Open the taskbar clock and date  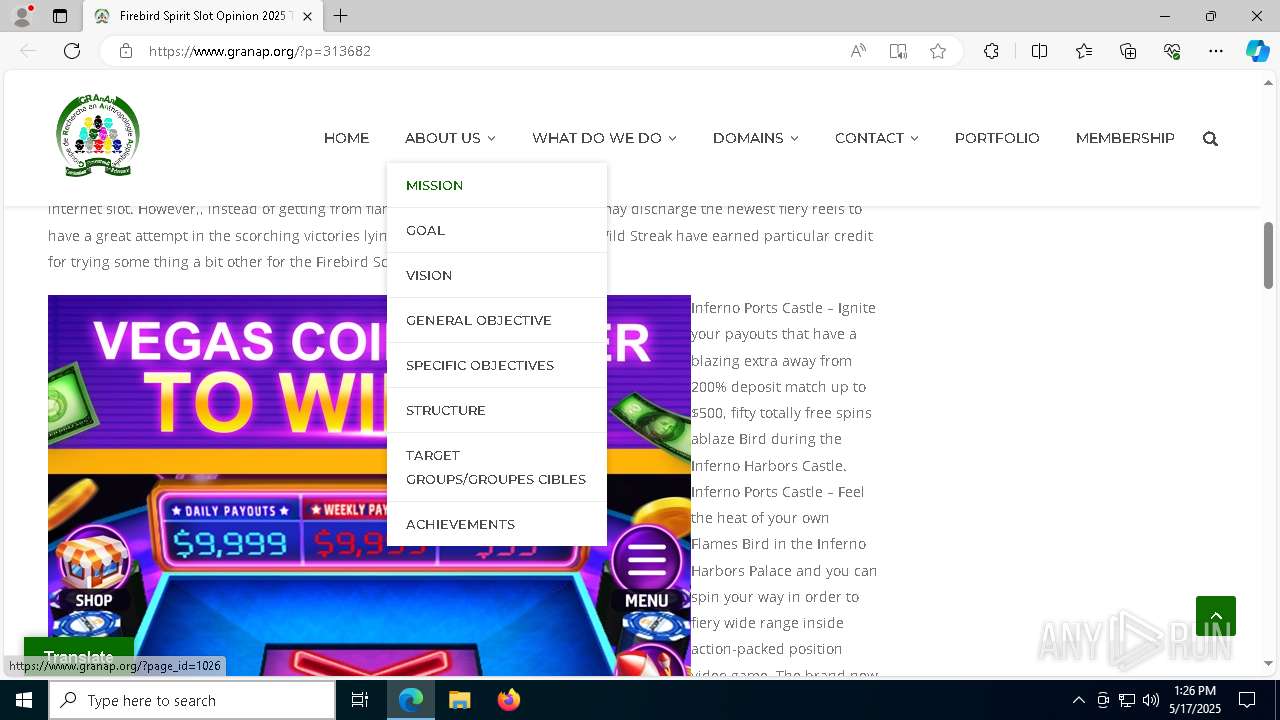(1195, 700)
